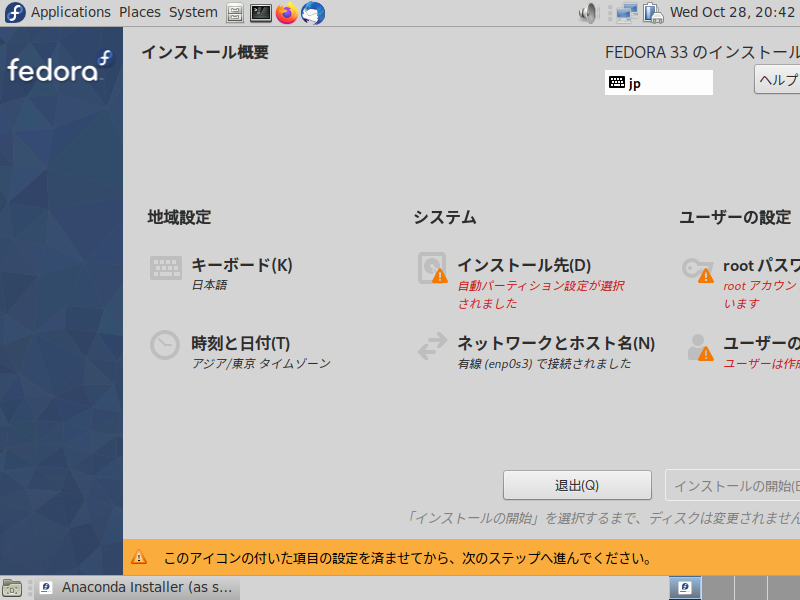This screenshot has width=800, height=600.
Task: Click the disk icon for インストール先
Action: pyautogui.click(x=432, y=268)
